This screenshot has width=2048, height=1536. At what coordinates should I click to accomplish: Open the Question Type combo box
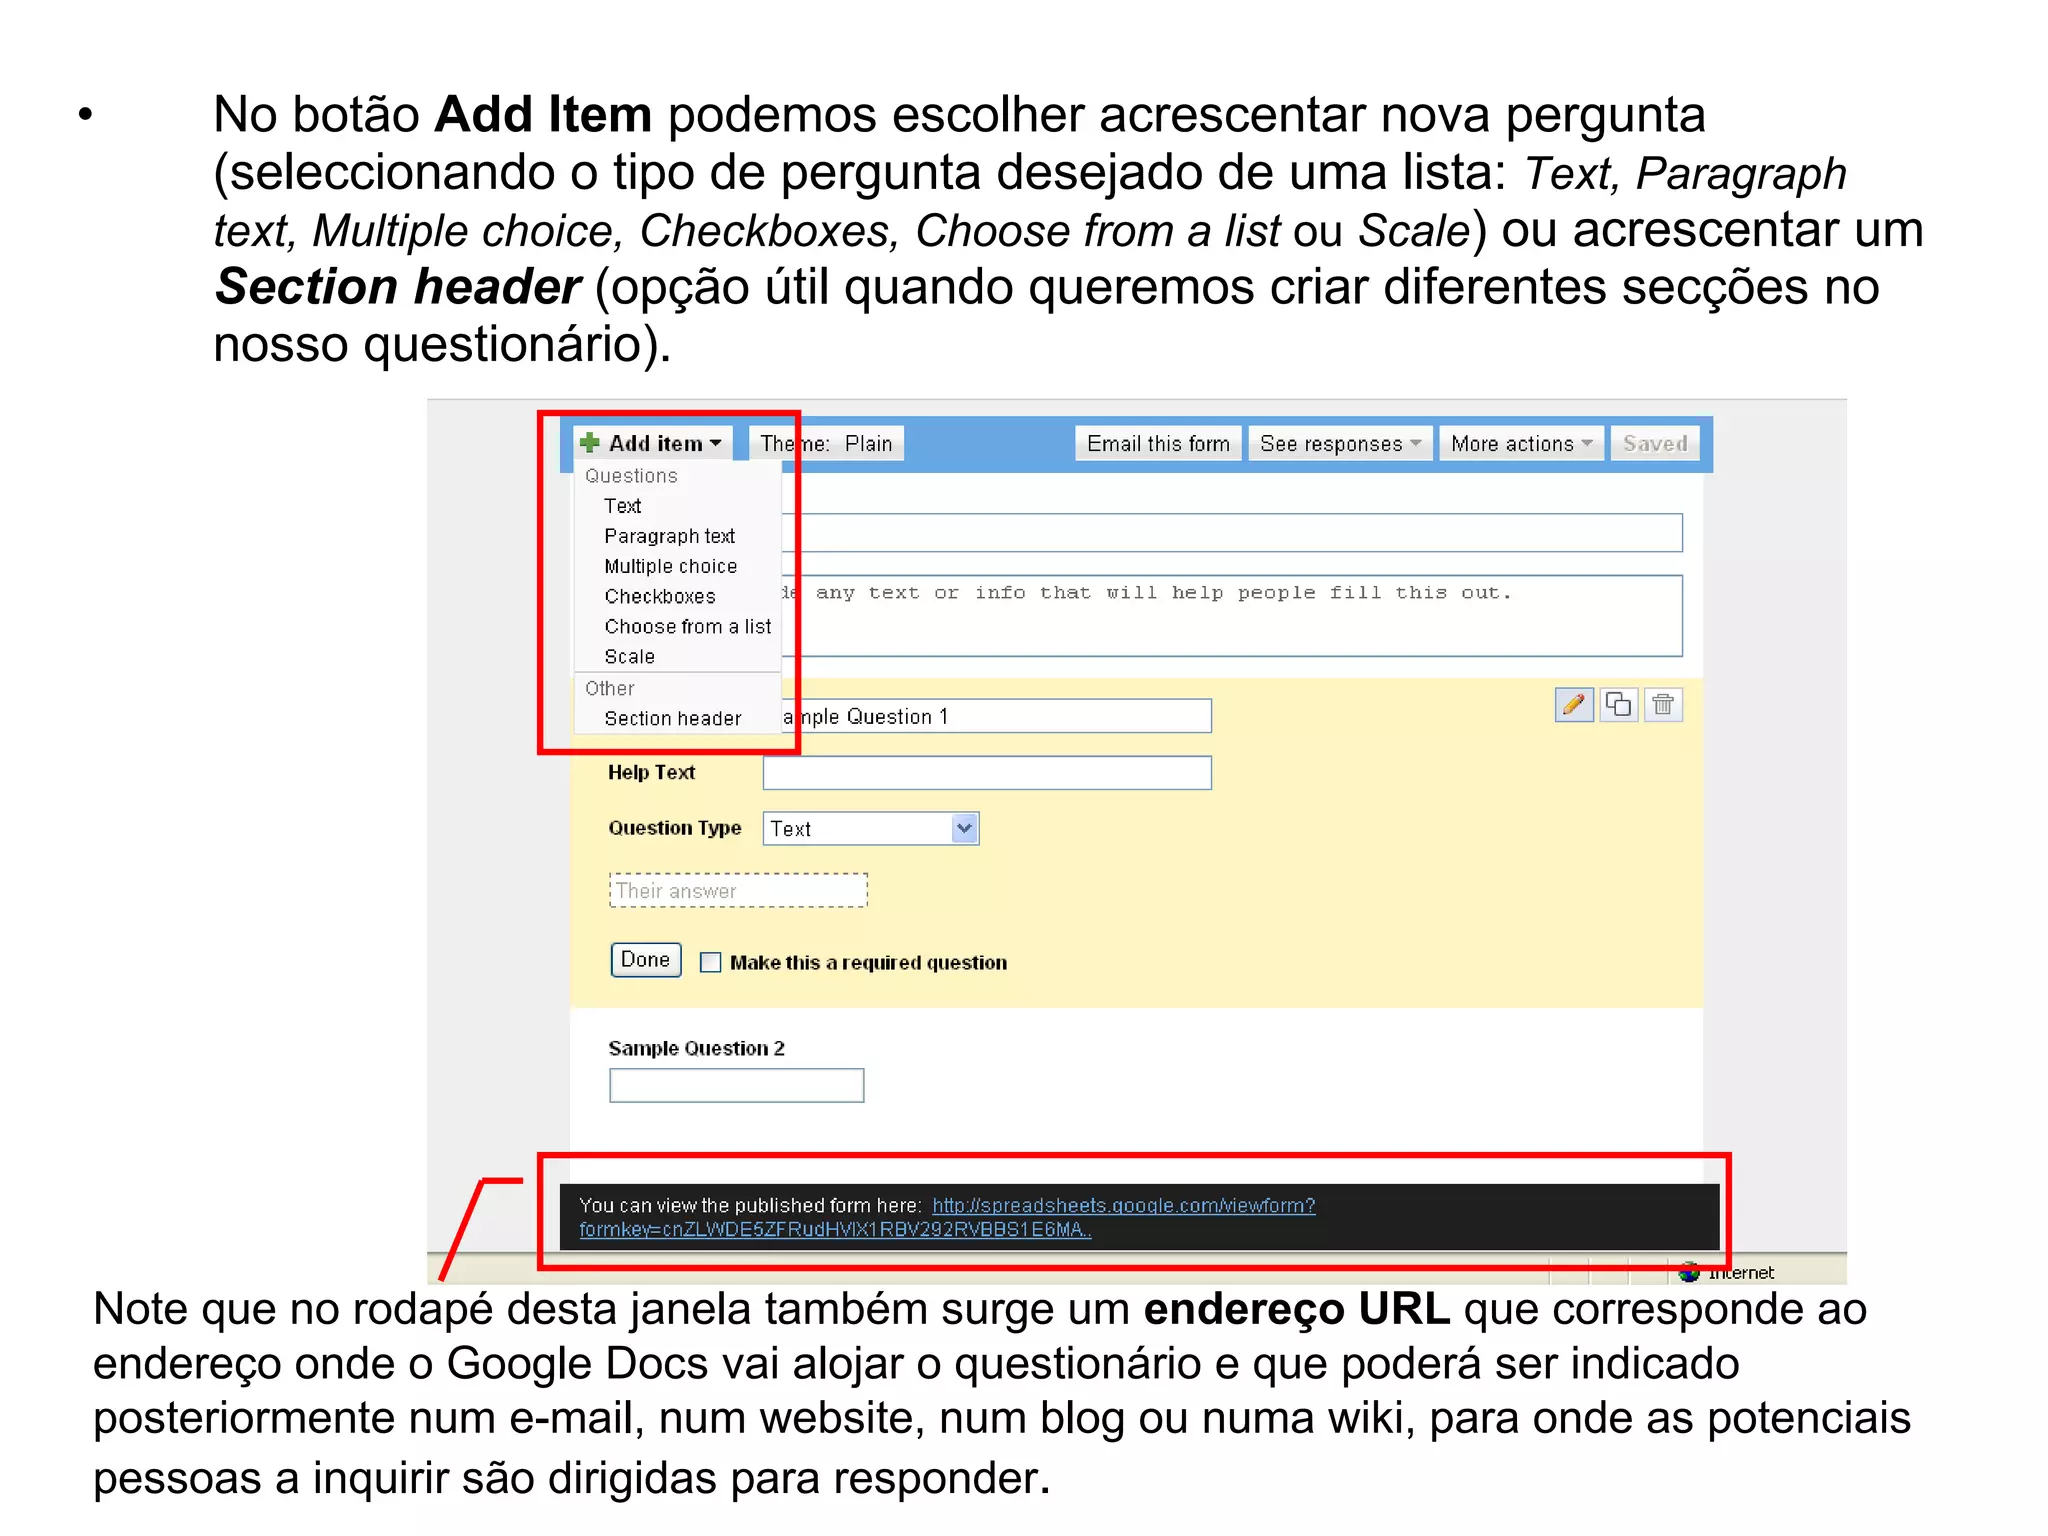[x=870, y=828]
